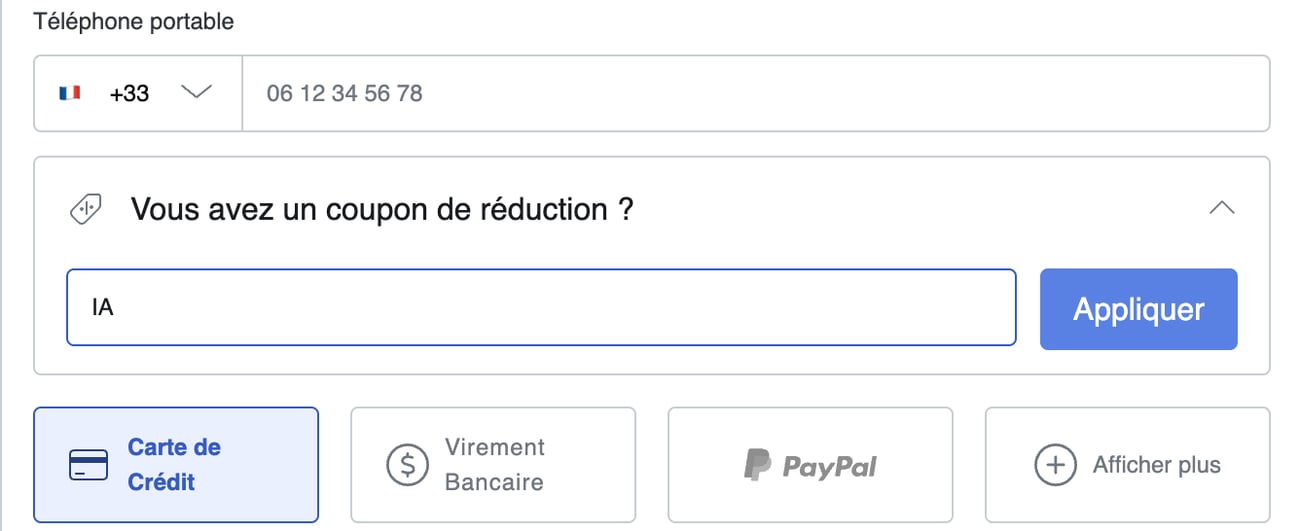This screenshot has width=1300, height=531.
Task: Click the circled plus icon
Action: click(x=1054, y=465)
